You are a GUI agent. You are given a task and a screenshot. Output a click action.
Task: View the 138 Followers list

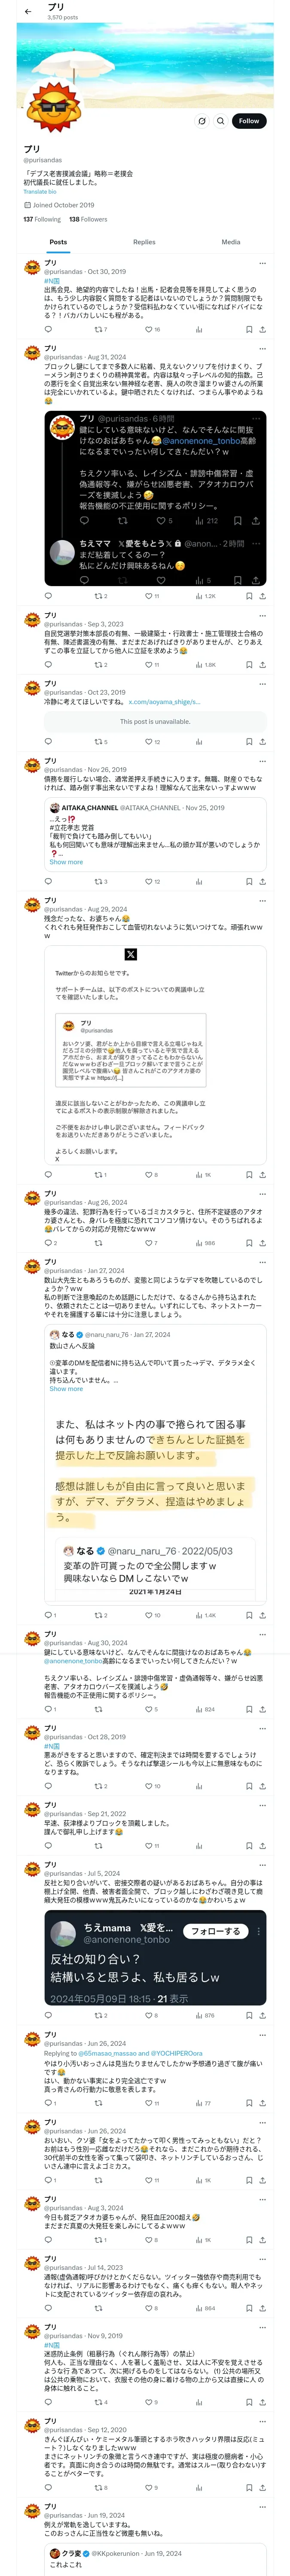[88, 219]
